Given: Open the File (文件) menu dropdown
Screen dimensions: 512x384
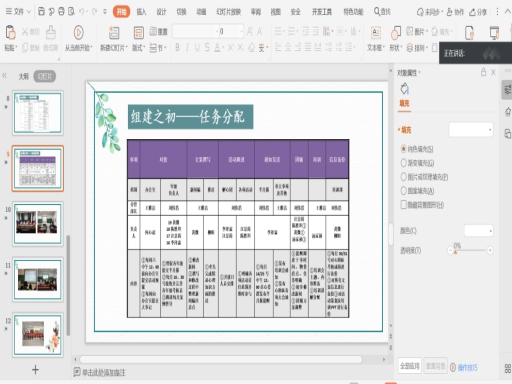Looking at the screenshot, I should 18,12.
